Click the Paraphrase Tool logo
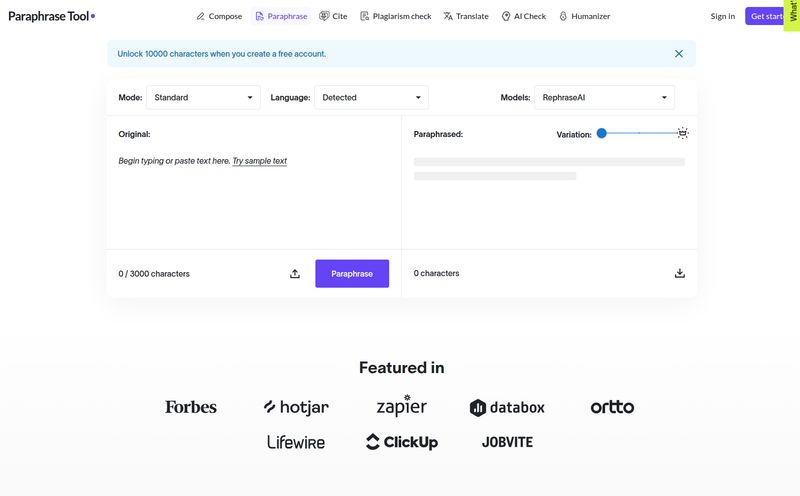This screenshot has height=496, width=800. pos(52,16)
